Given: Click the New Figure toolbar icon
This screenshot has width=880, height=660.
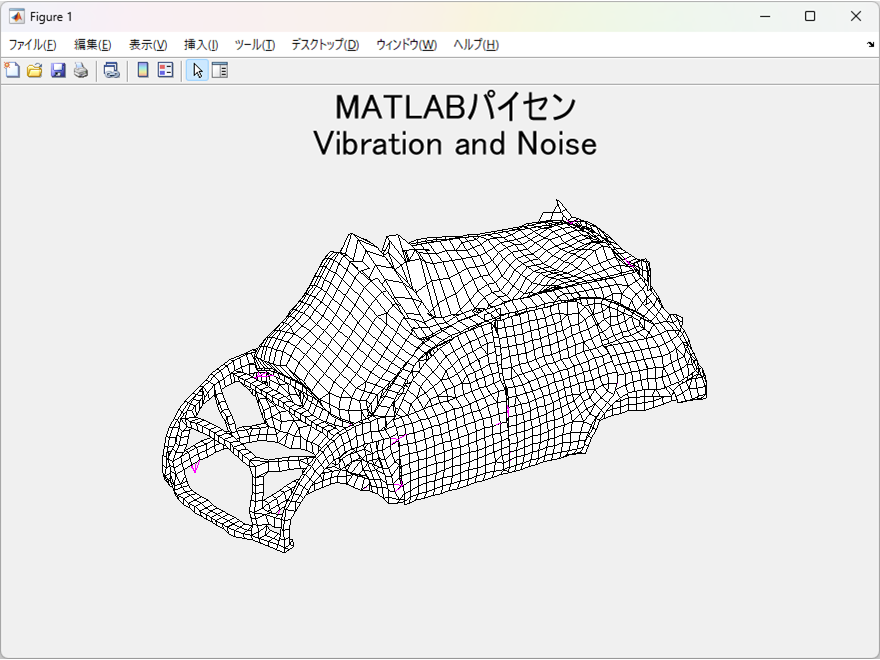Looking at the screenshot, I should (12, 70).
